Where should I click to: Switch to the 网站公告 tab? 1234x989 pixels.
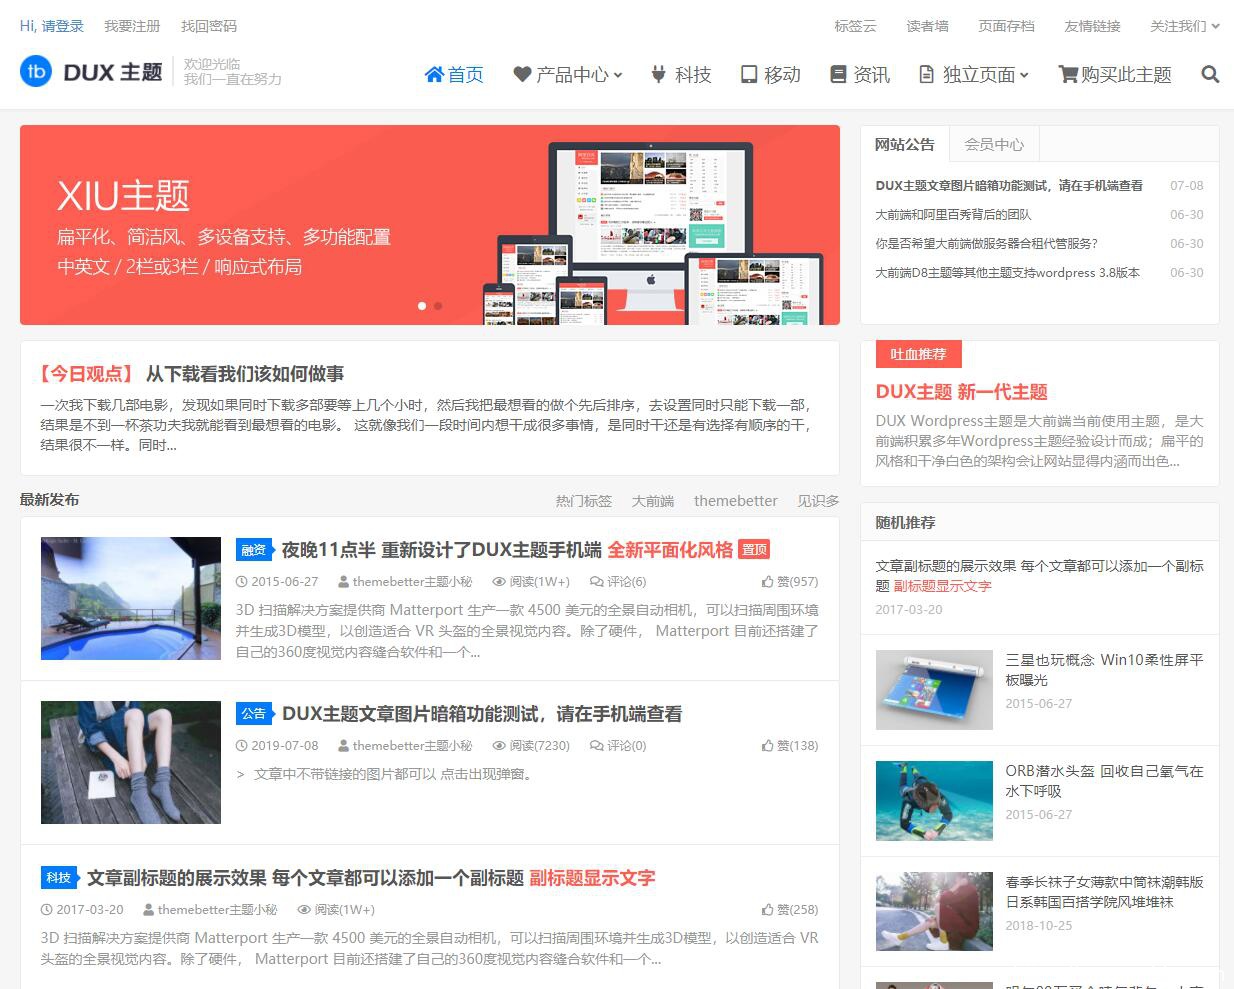[x=904, y=144]
